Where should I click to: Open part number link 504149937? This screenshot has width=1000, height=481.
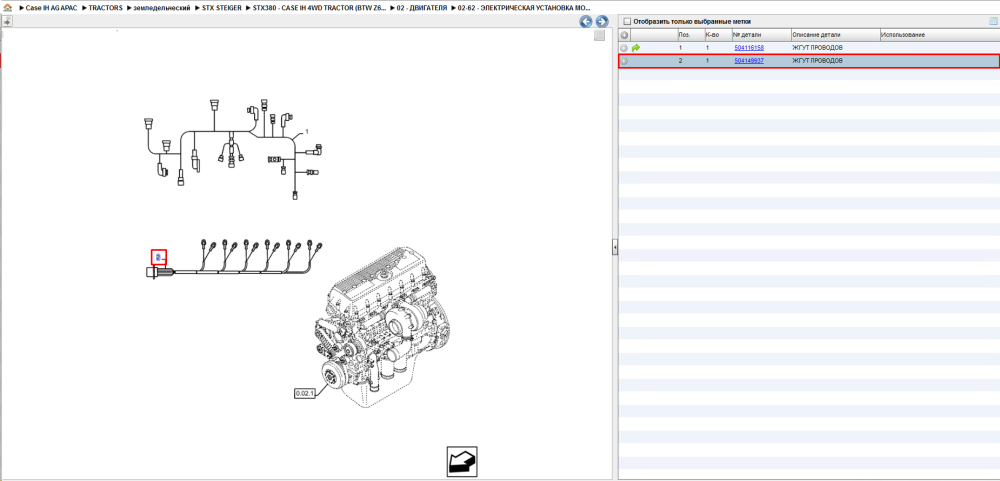pos(749,61)
